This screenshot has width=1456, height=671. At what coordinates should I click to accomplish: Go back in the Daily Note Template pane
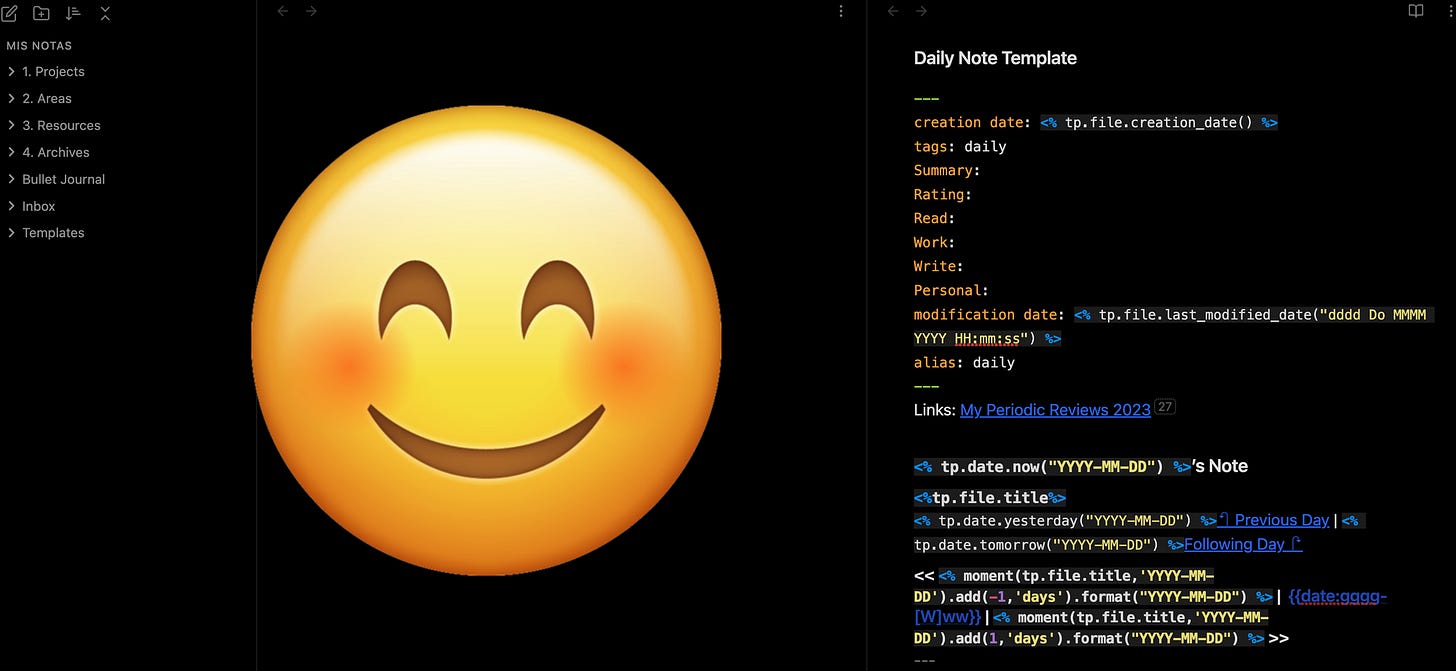[893, 11]
